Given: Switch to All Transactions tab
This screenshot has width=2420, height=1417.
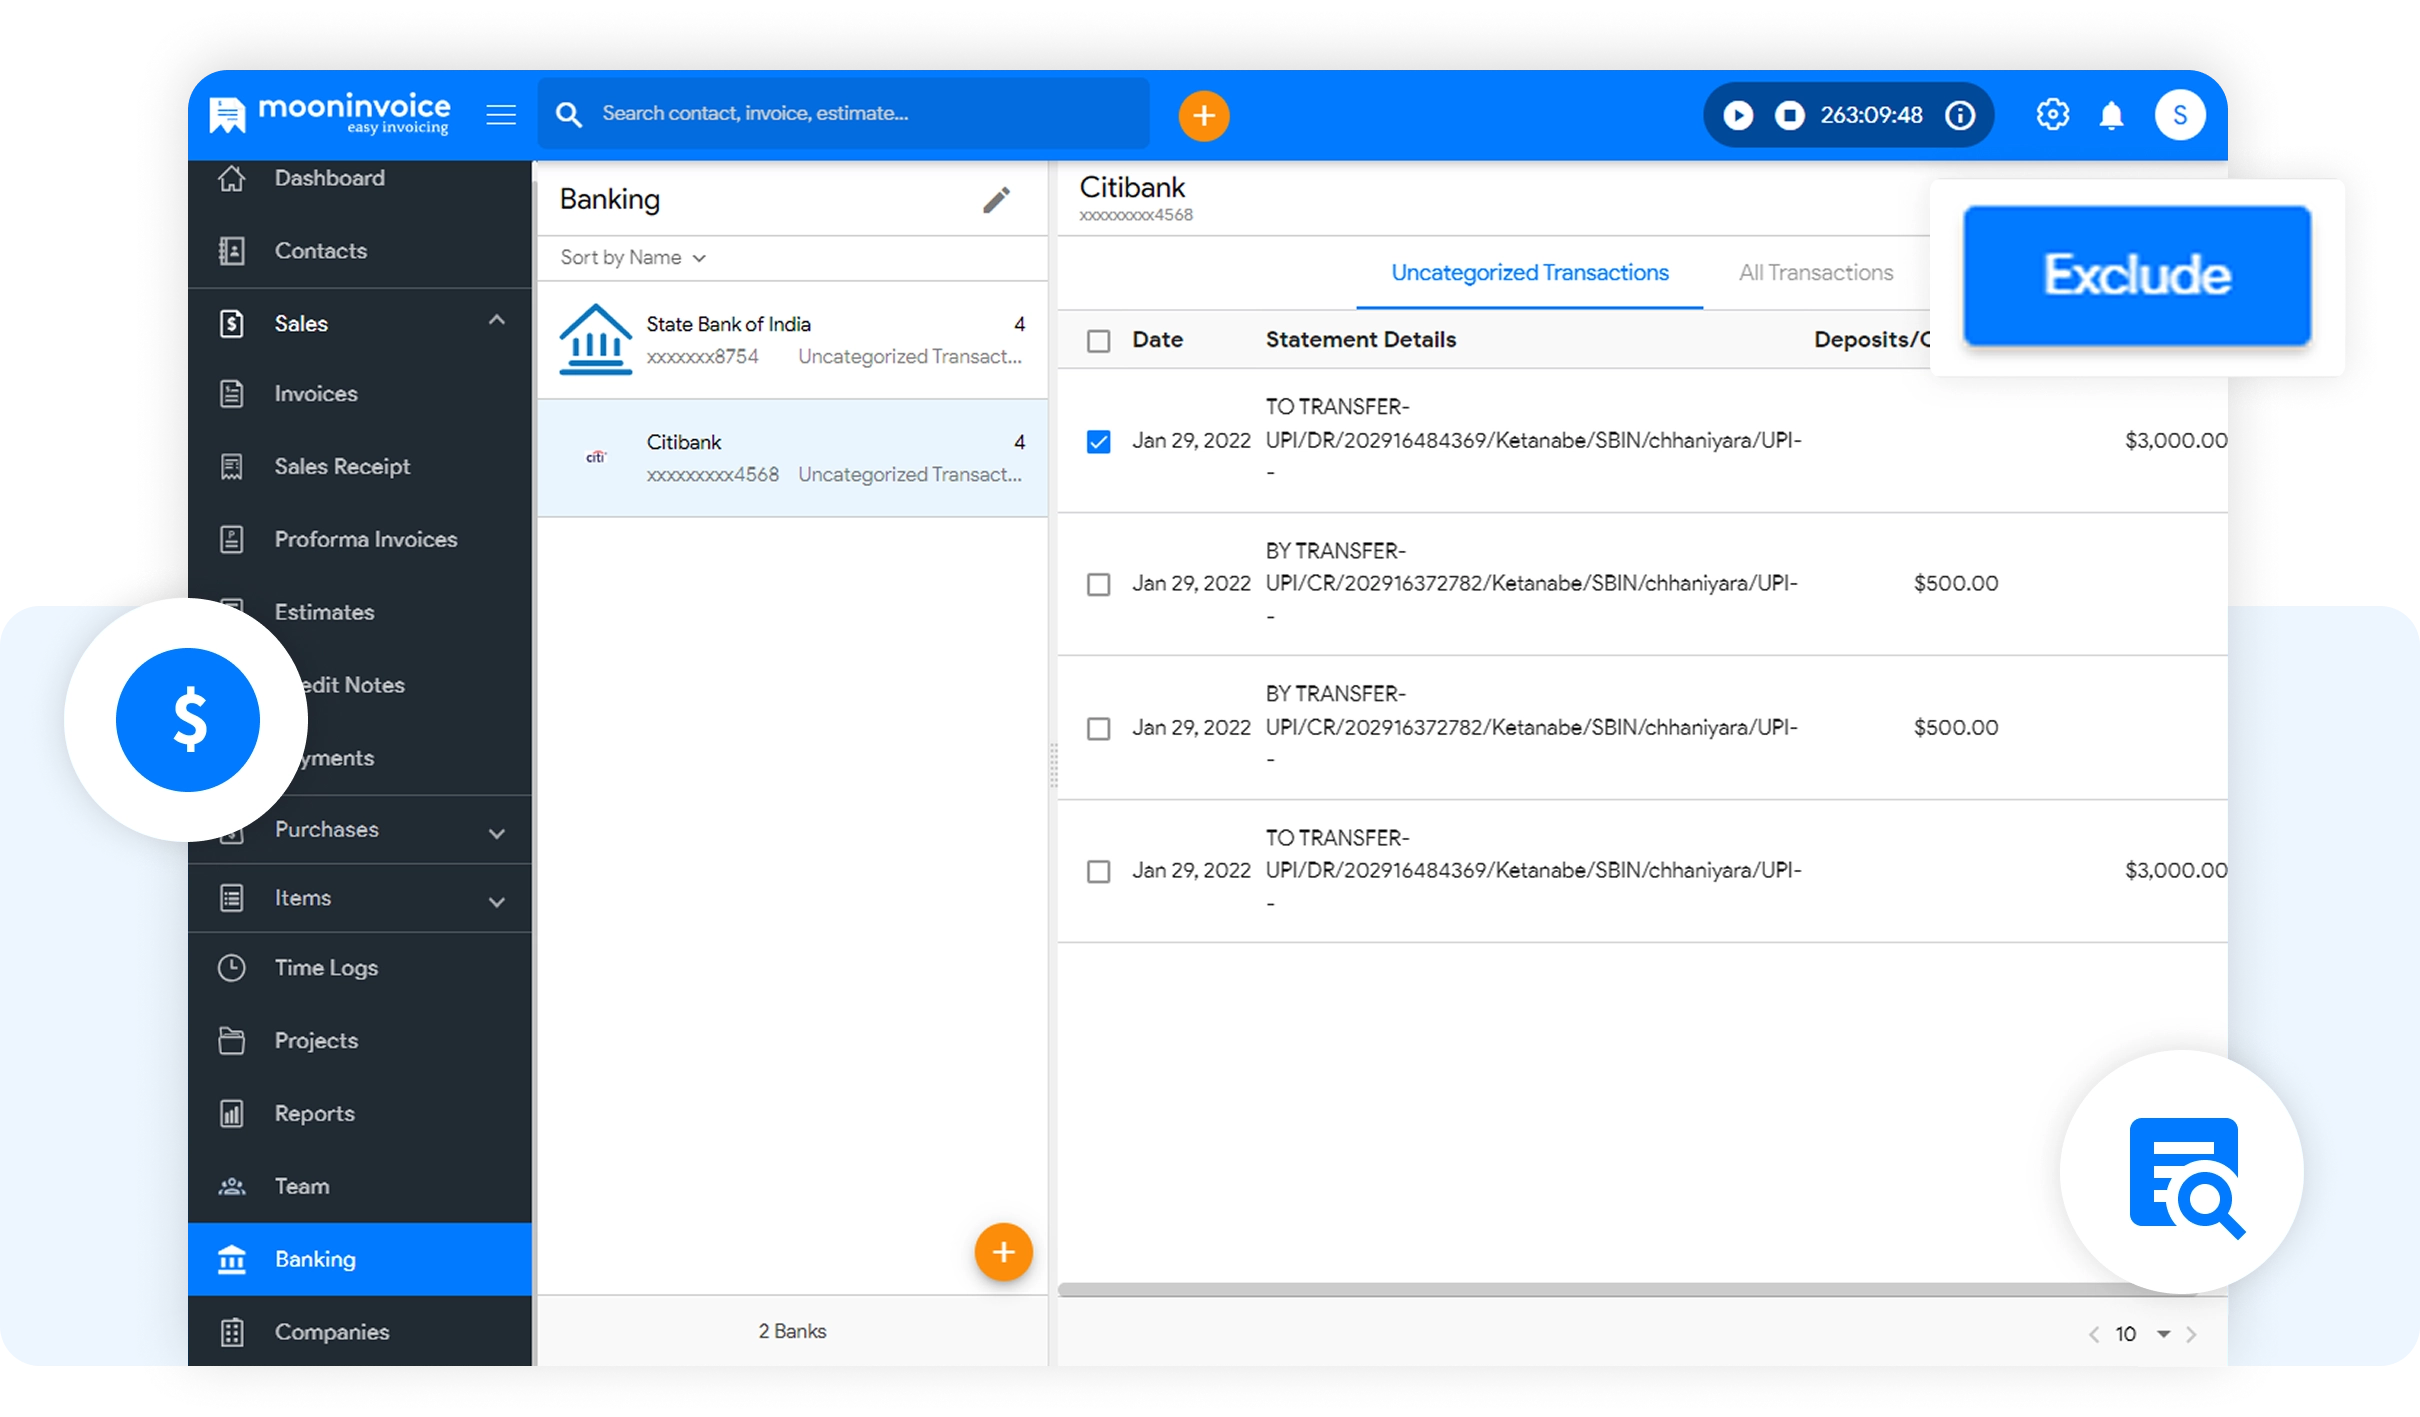Looking at the screenshot, I should 1815,273.
